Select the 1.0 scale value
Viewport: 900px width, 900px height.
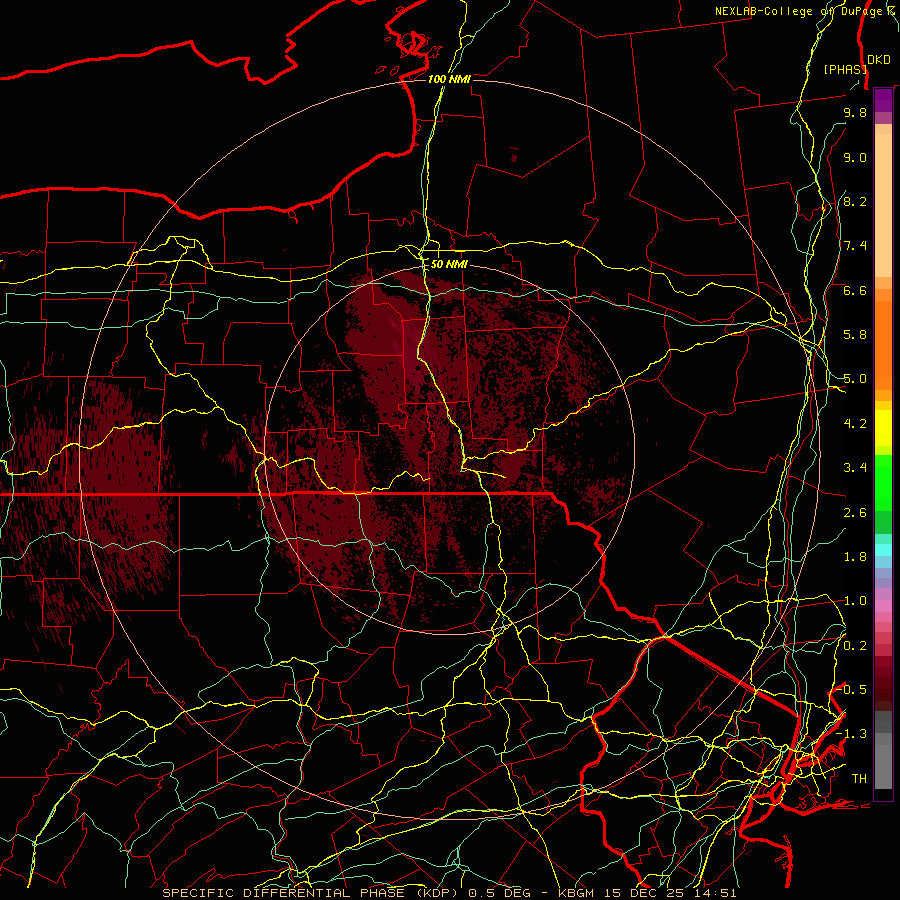pos(855,601)
